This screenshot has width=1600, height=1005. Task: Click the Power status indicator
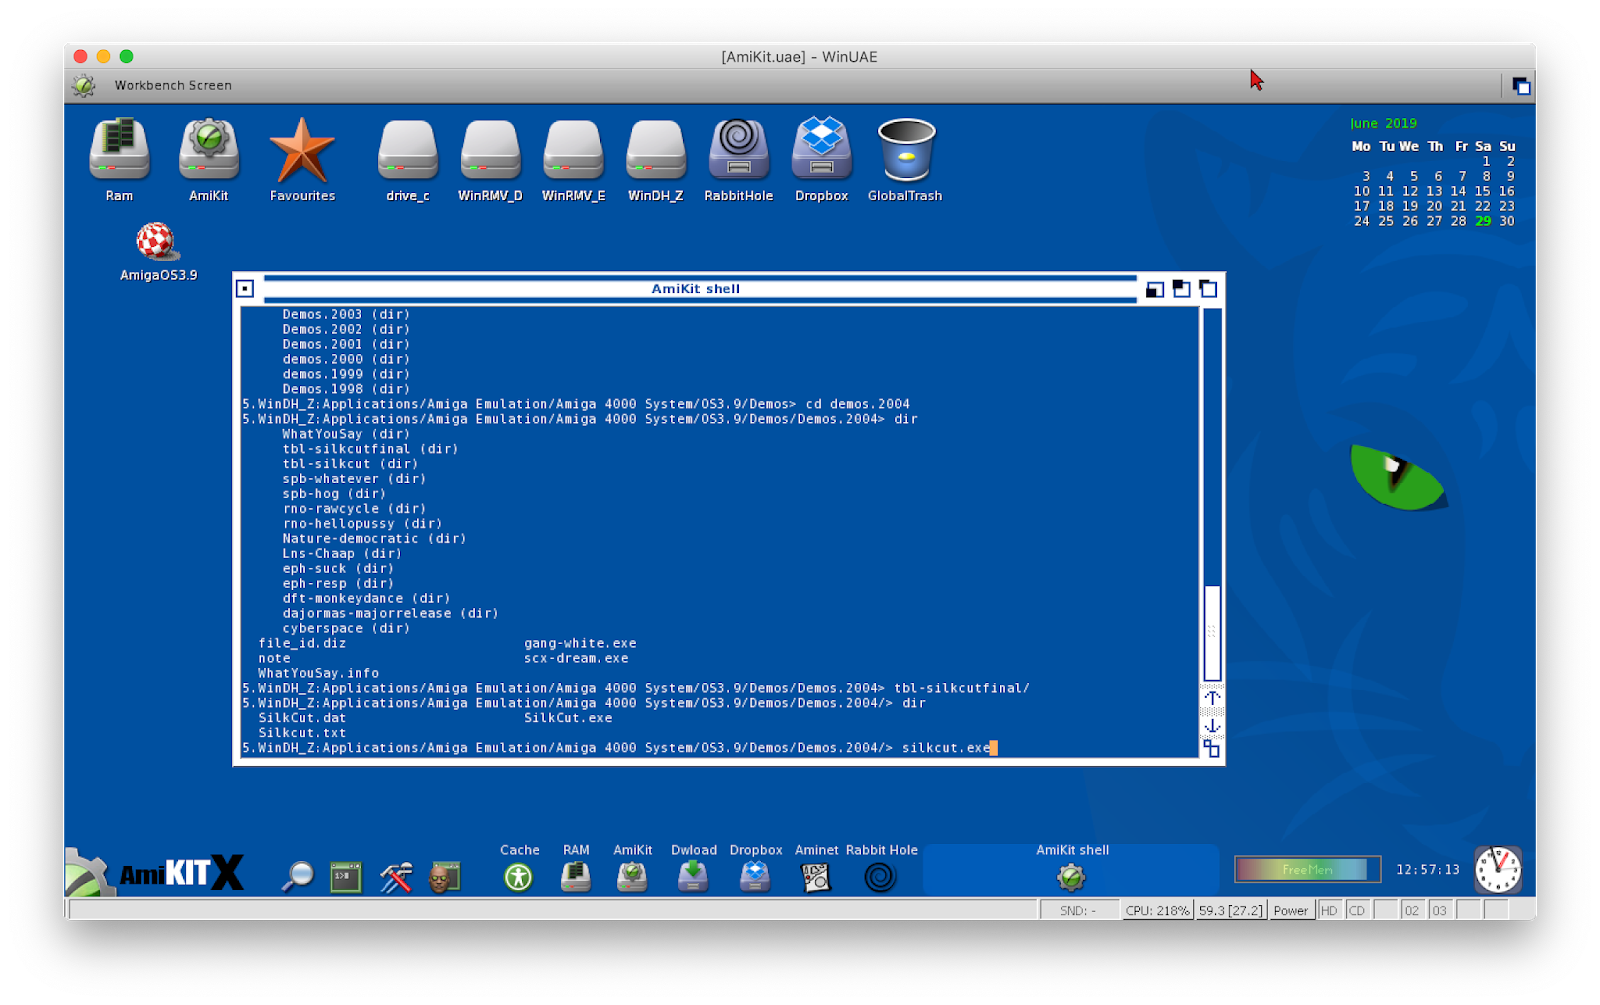(1291, 910)
